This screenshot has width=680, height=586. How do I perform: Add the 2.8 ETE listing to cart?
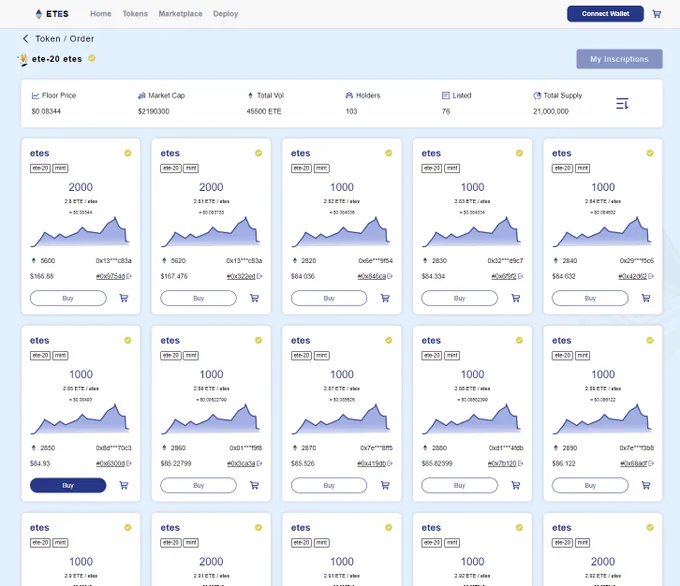(124, 298)
